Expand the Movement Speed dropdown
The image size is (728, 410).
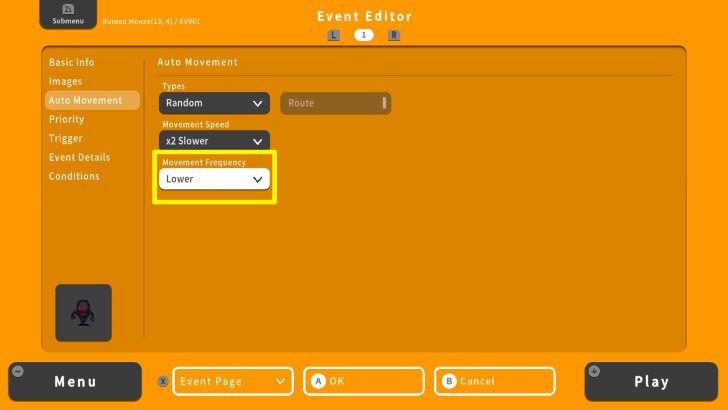[214, 141]
